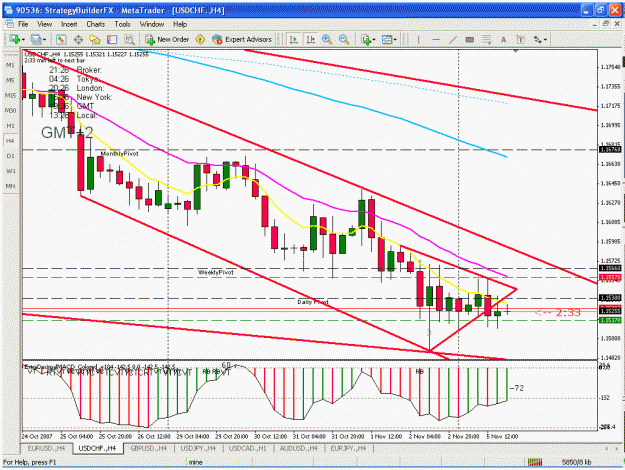
Task: Switch to the USDCAD.,H1 chart tab
Action: pos(248,448)
